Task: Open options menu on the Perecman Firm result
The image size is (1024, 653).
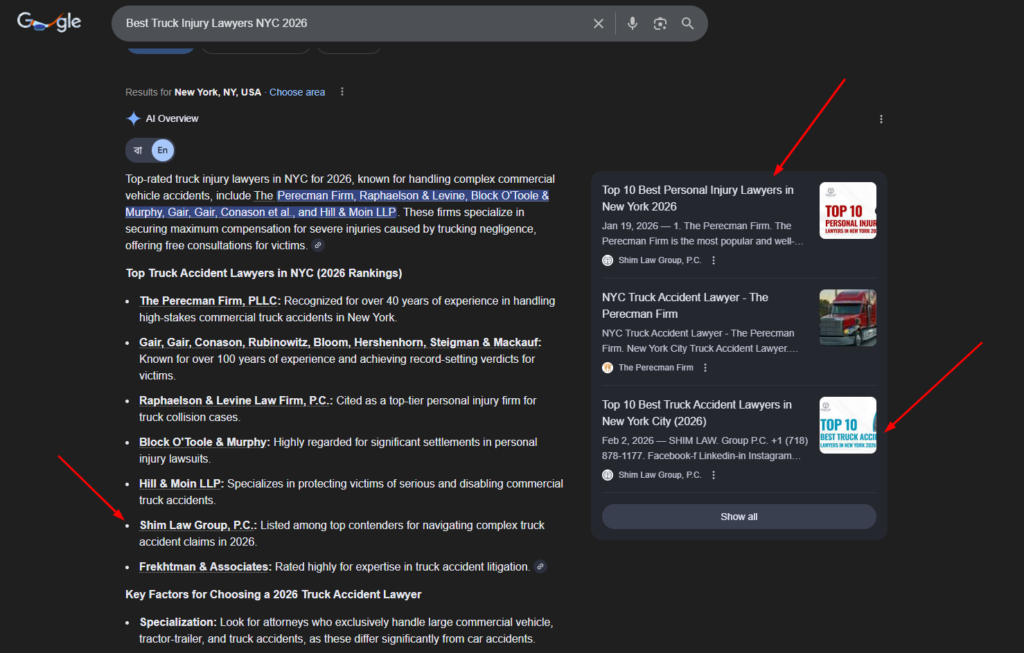Action: click(x=705, y=367)
